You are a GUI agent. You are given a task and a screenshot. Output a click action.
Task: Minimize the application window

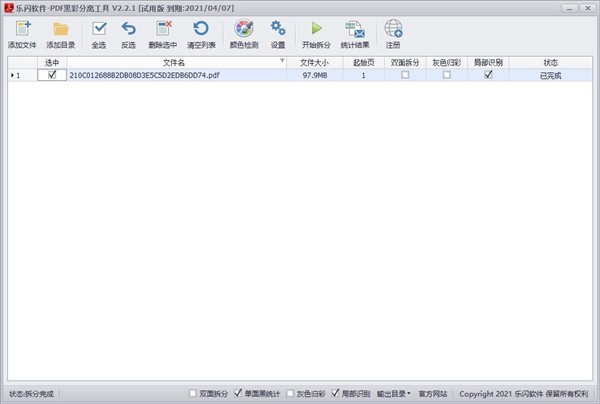(x=570, y=8)
